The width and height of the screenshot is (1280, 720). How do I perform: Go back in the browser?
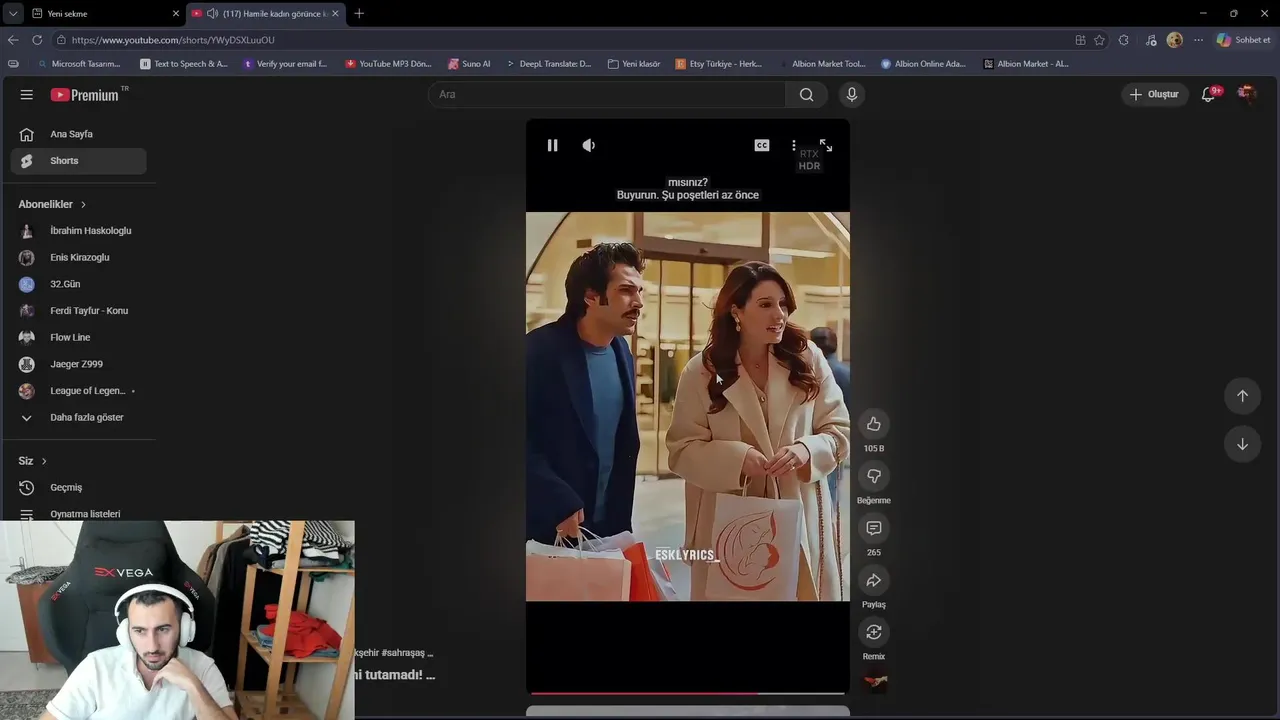pyautogui.click(x=12, y=40)
